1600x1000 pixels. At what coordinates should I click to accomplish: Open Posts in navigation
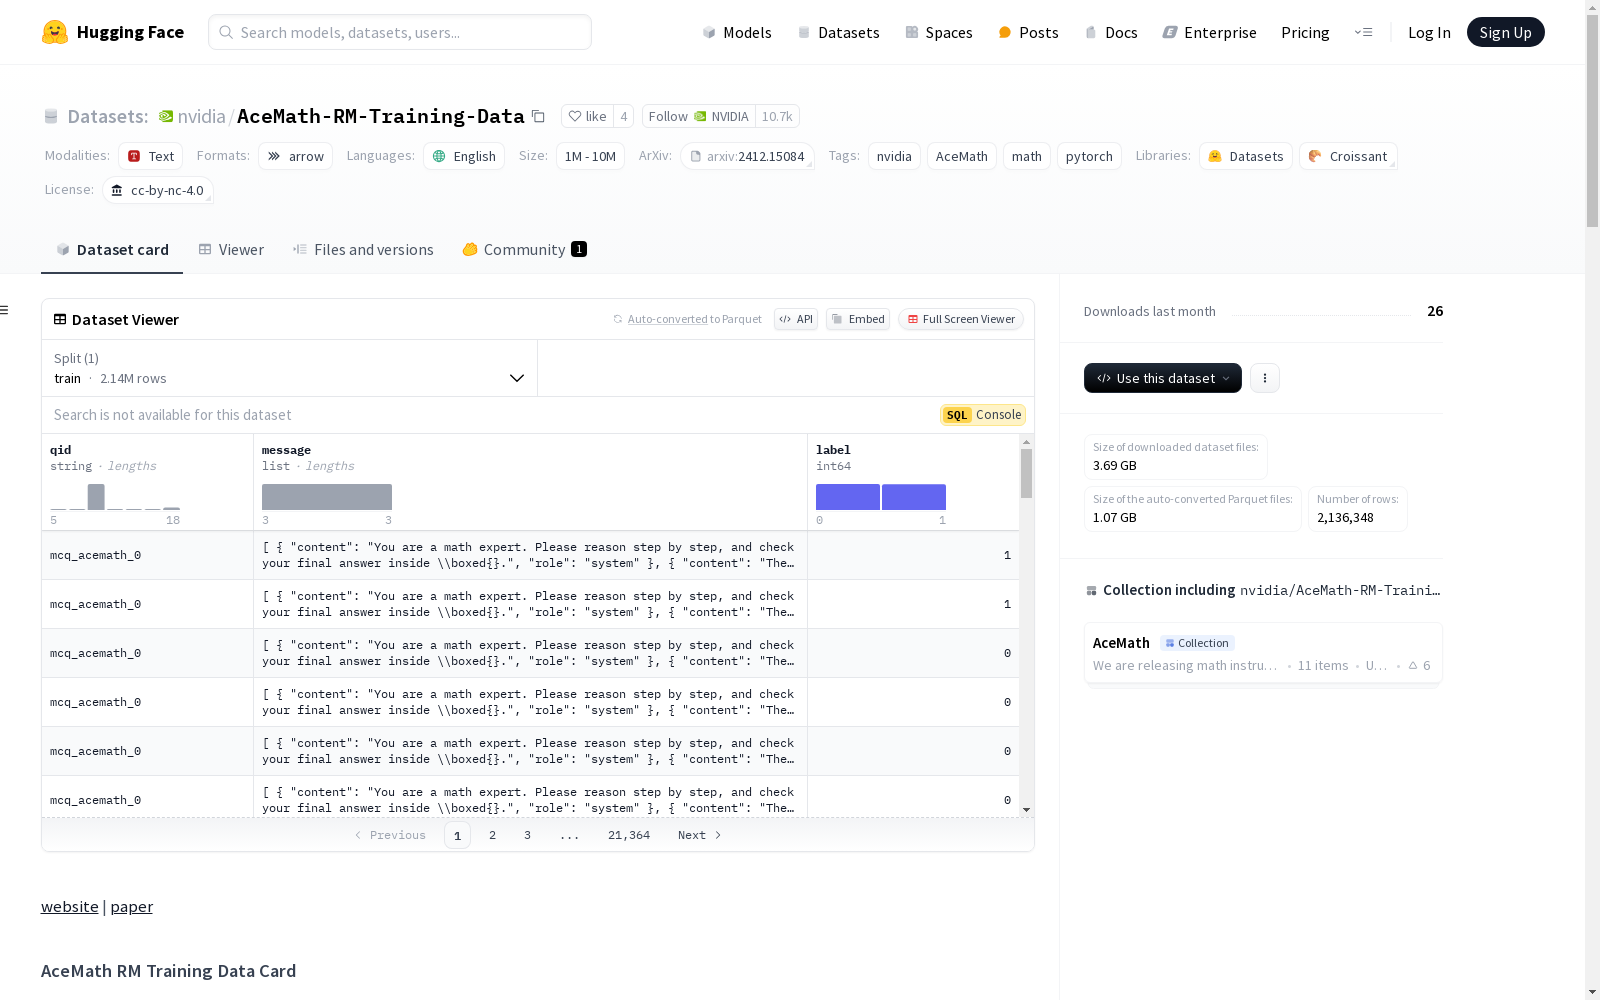1028,32
